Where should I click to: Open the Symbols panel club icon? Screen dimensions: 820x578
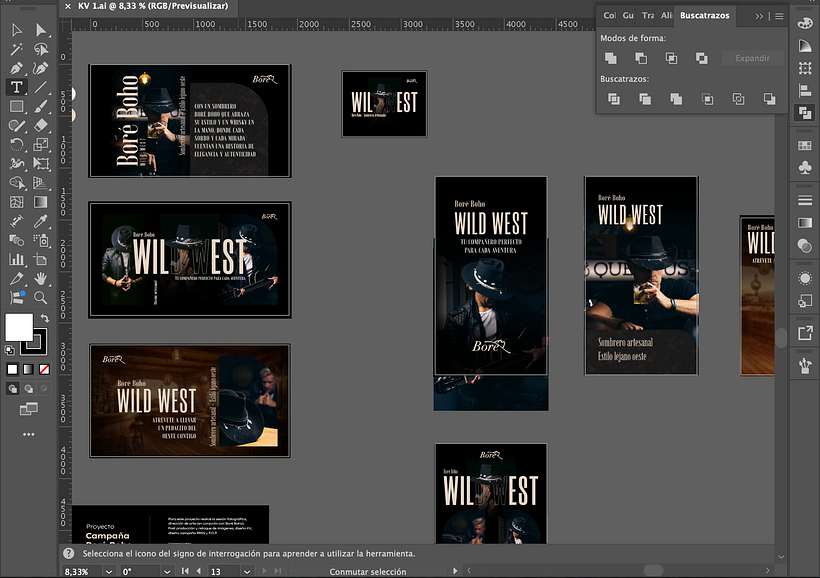pos(805,167)
